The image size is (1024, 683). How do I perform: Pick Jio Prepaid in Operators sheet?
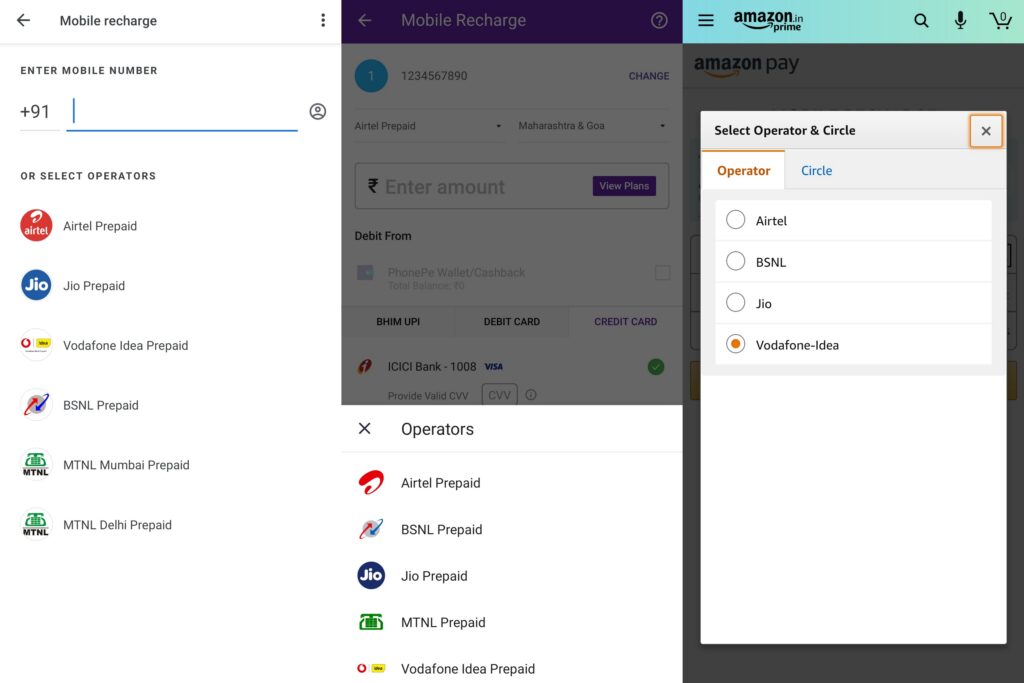(x=434, y=576)
